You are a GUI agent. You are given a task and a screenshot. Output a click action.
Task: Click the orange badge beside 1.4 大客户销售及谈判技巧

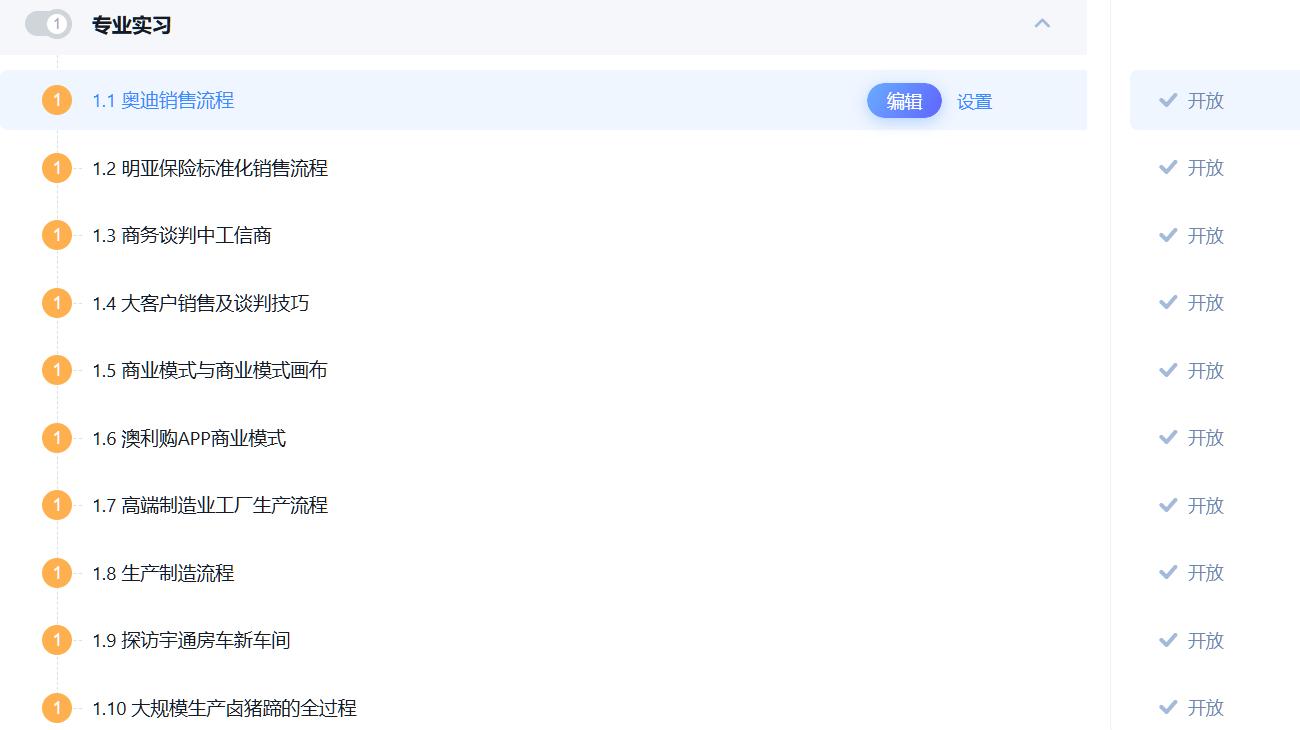pyautogui.click(x=57, y=303)
